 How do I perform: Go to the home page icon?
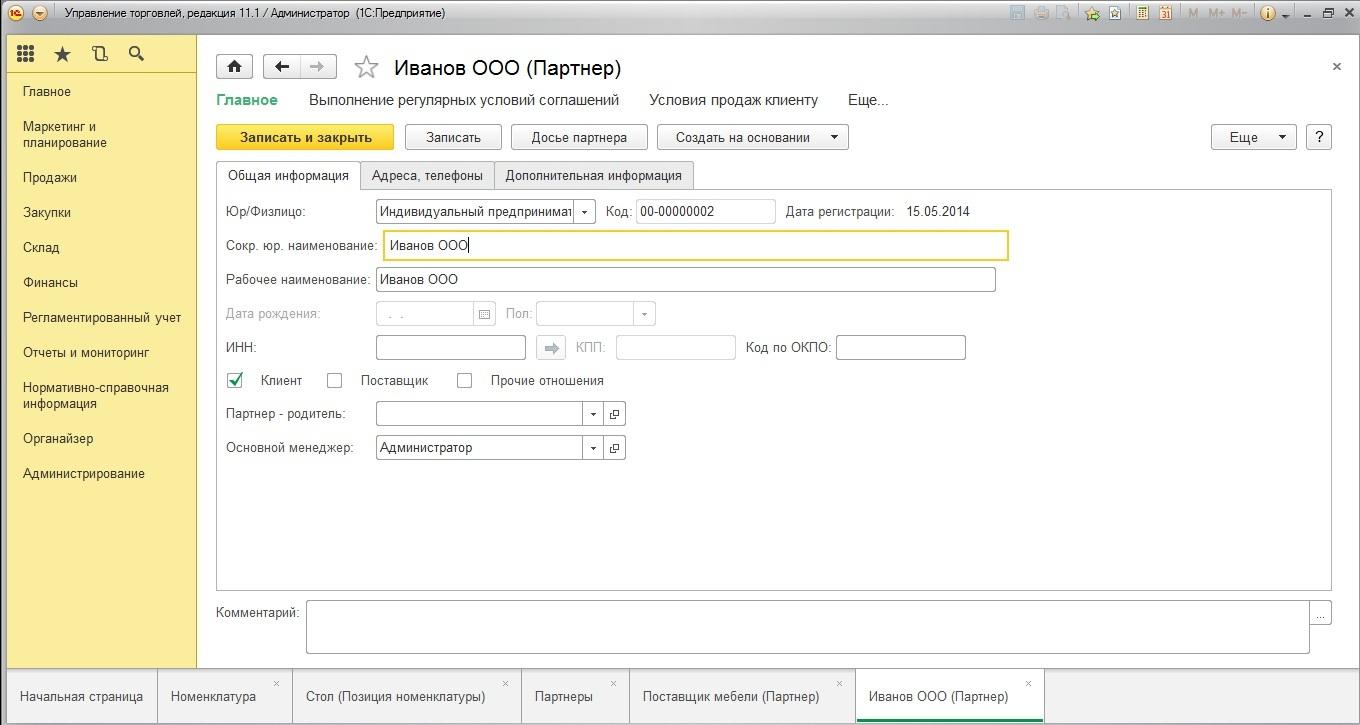234,67
